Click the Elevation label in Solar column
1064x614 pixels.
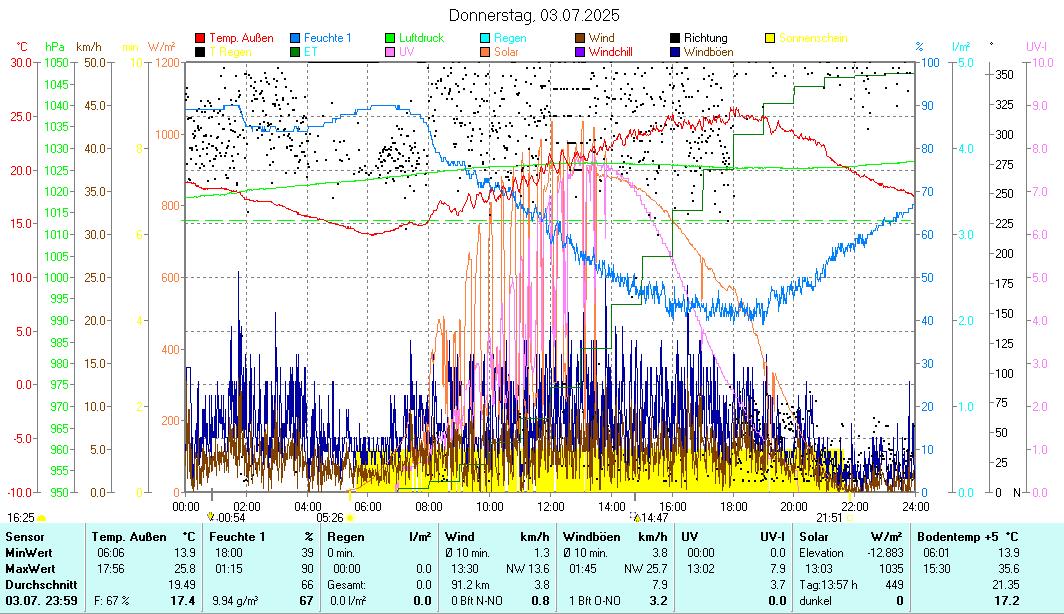[821, 553]
